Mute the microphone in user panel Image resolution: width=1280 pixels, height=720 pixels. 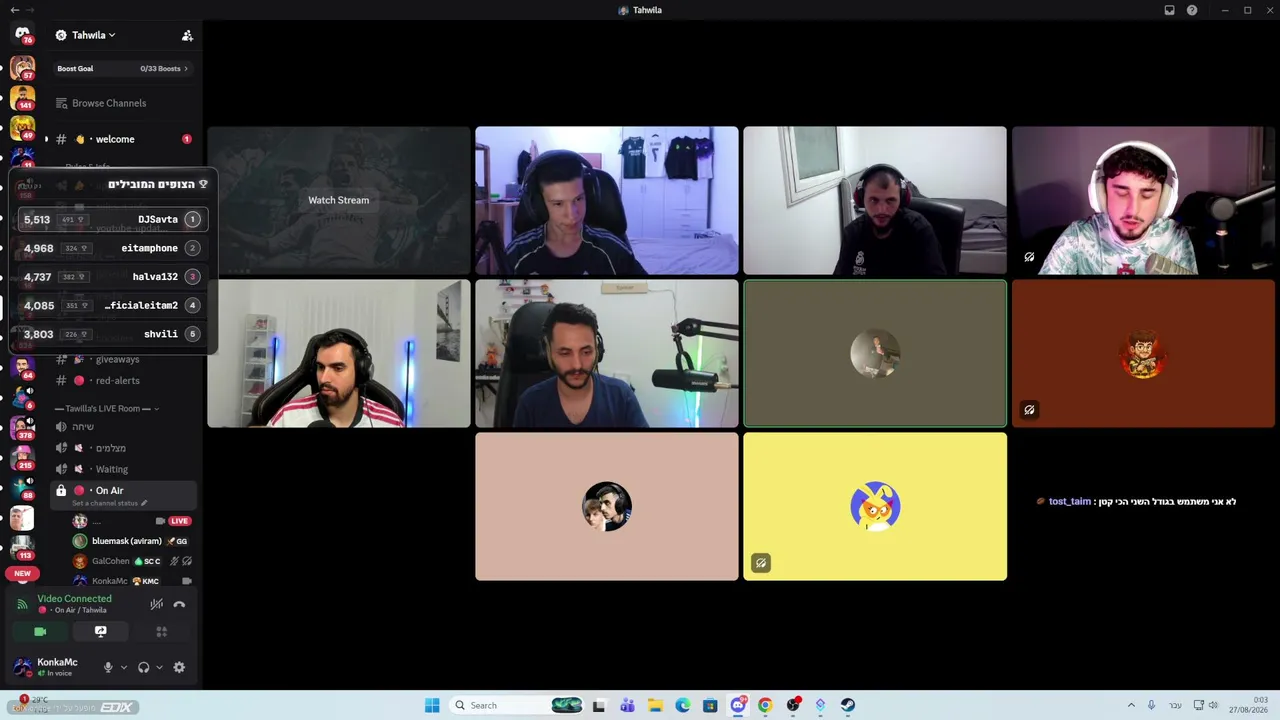pyautogui.click(x=108, y=667)
